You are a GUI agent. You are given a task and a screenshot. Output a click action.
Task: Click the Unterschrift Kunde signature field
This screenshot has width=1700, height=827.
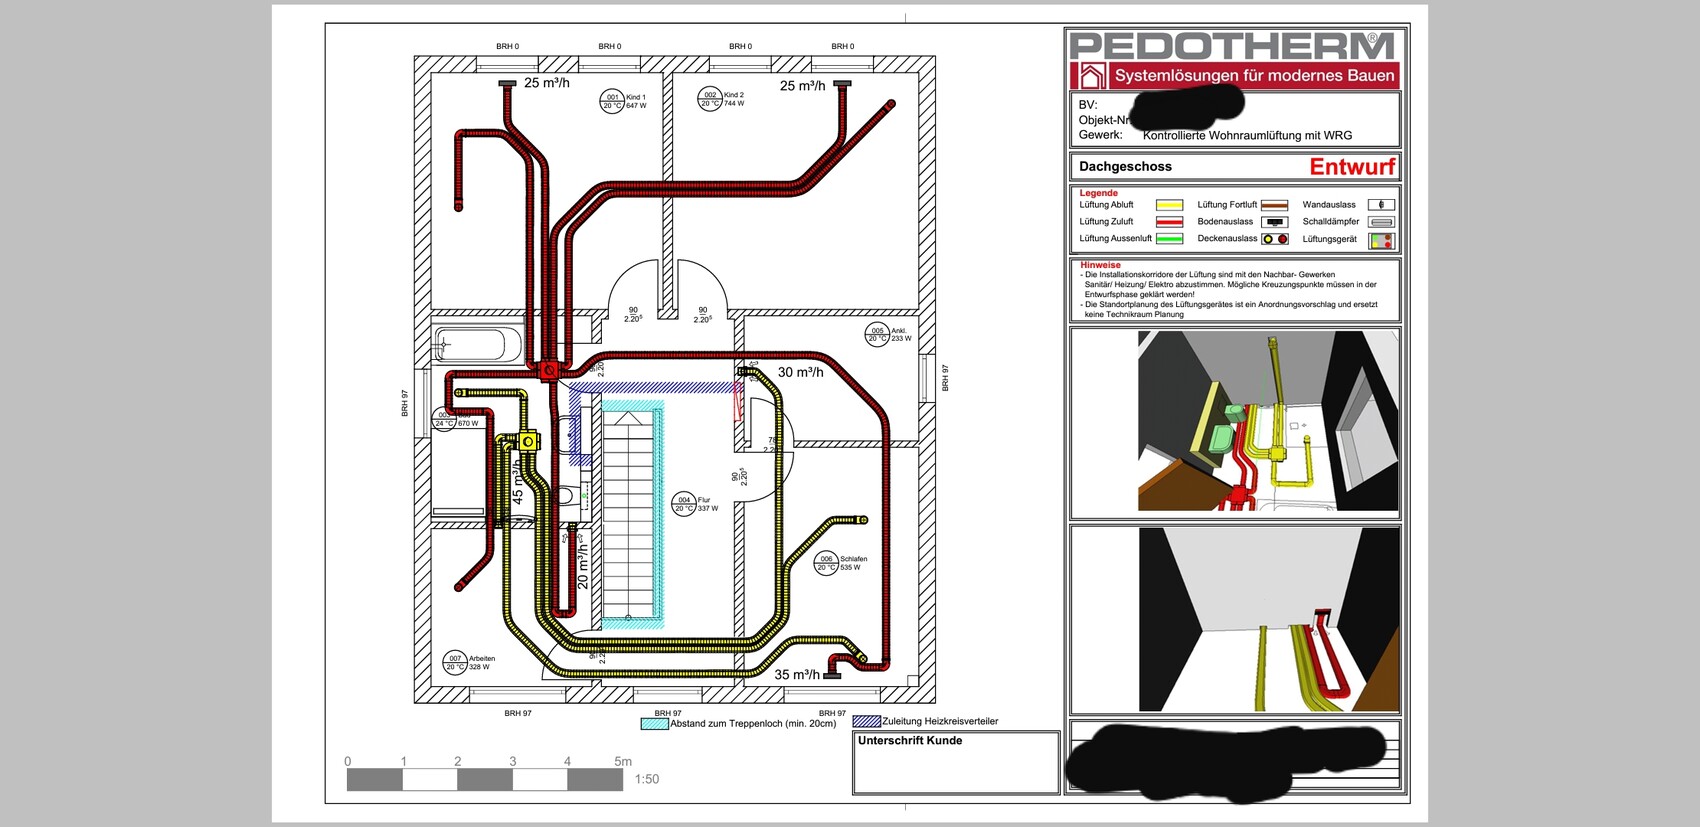(955, 765)
